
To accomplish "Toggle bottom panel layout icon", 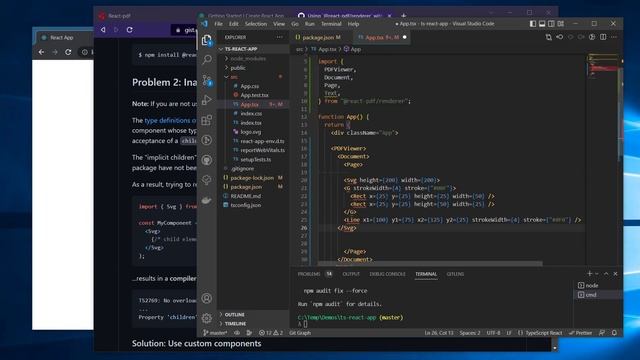I will pos(542,24).
